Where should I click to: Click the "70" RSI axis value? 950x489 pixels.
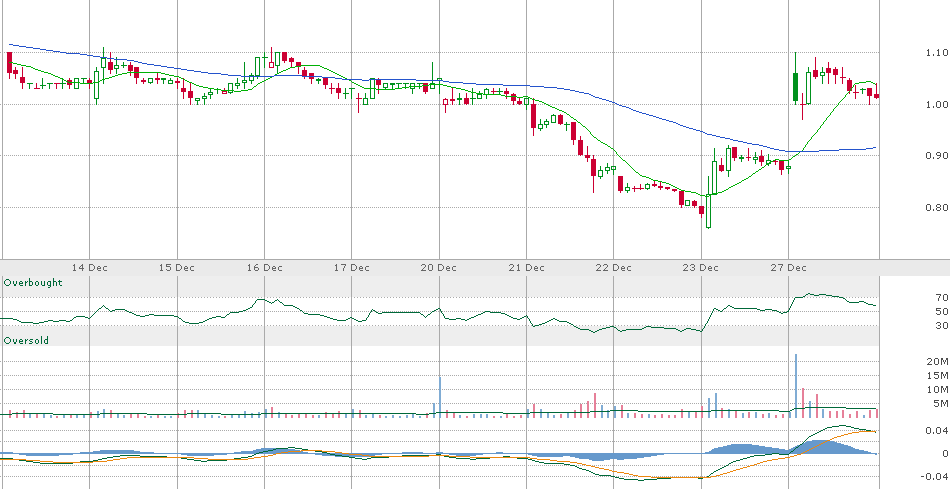[942, 298]
